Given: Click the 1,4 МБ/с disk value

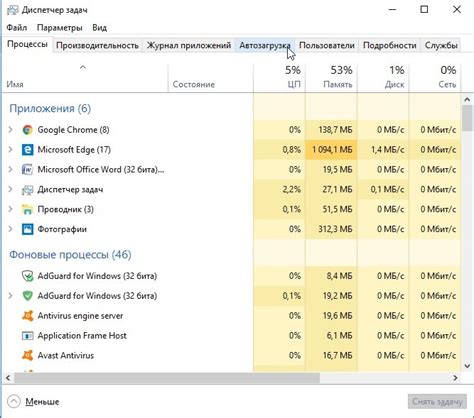Looking at the screenshot, I should point(388,150).
